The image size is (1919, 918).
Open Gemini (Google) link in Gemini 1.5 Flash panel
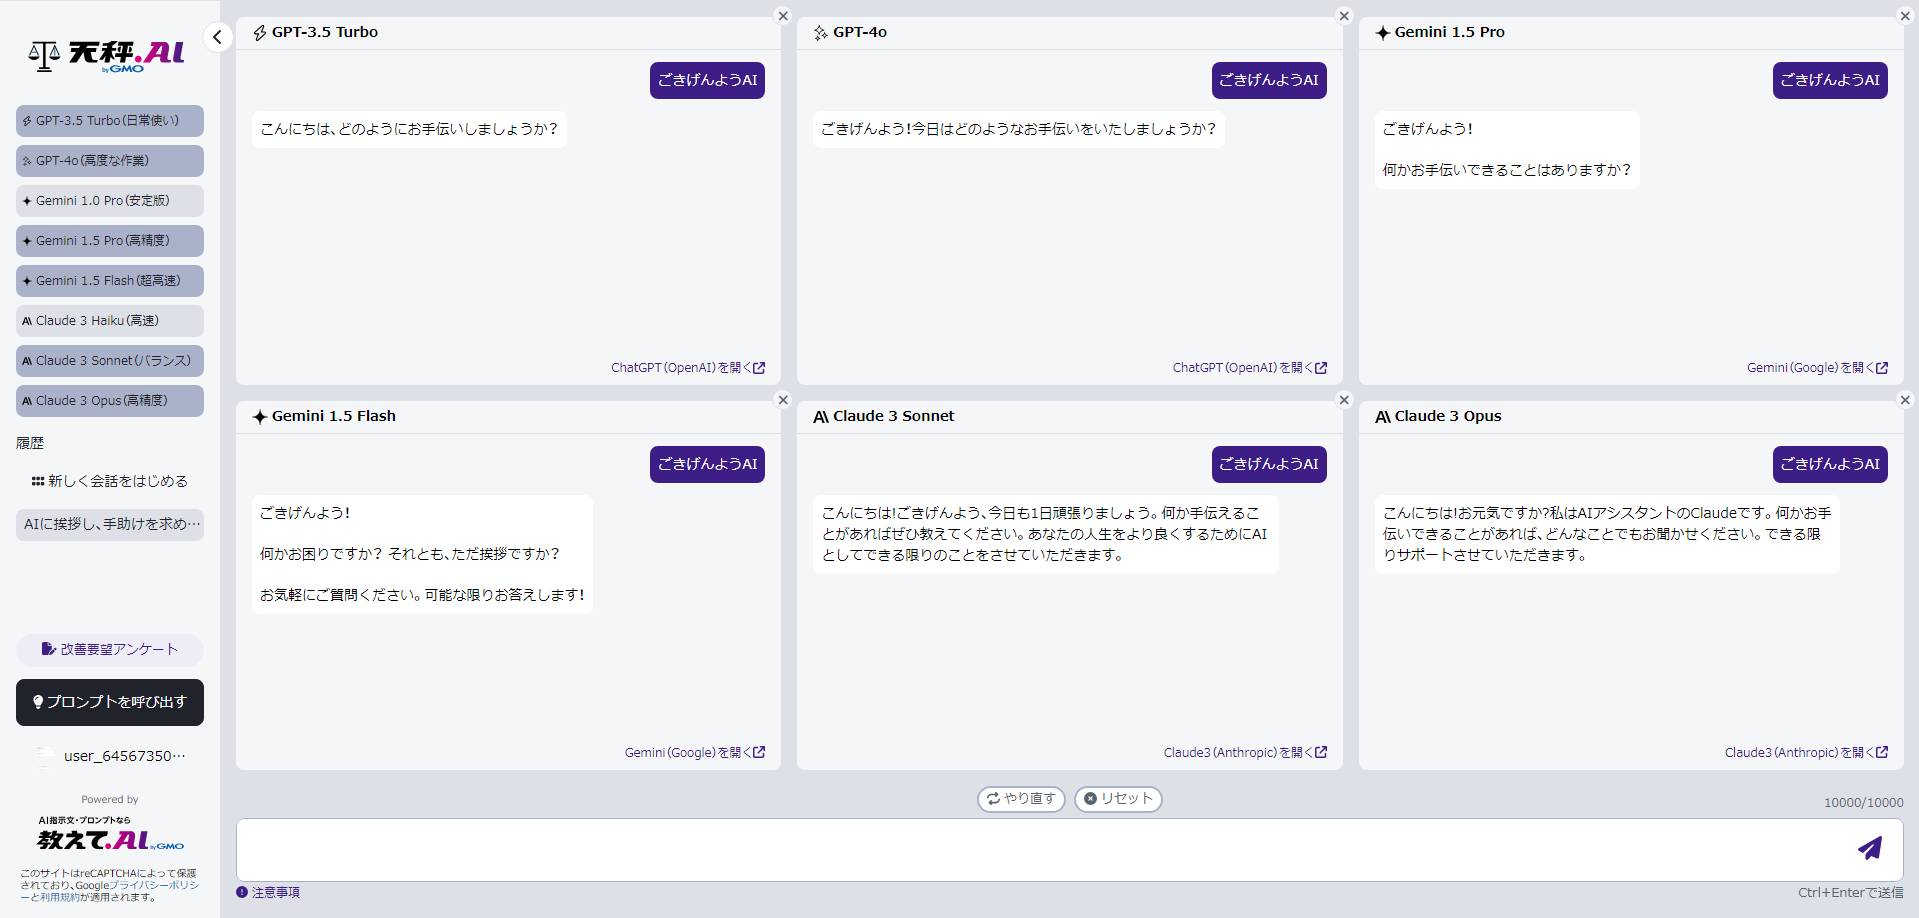(x=695, y=752)
